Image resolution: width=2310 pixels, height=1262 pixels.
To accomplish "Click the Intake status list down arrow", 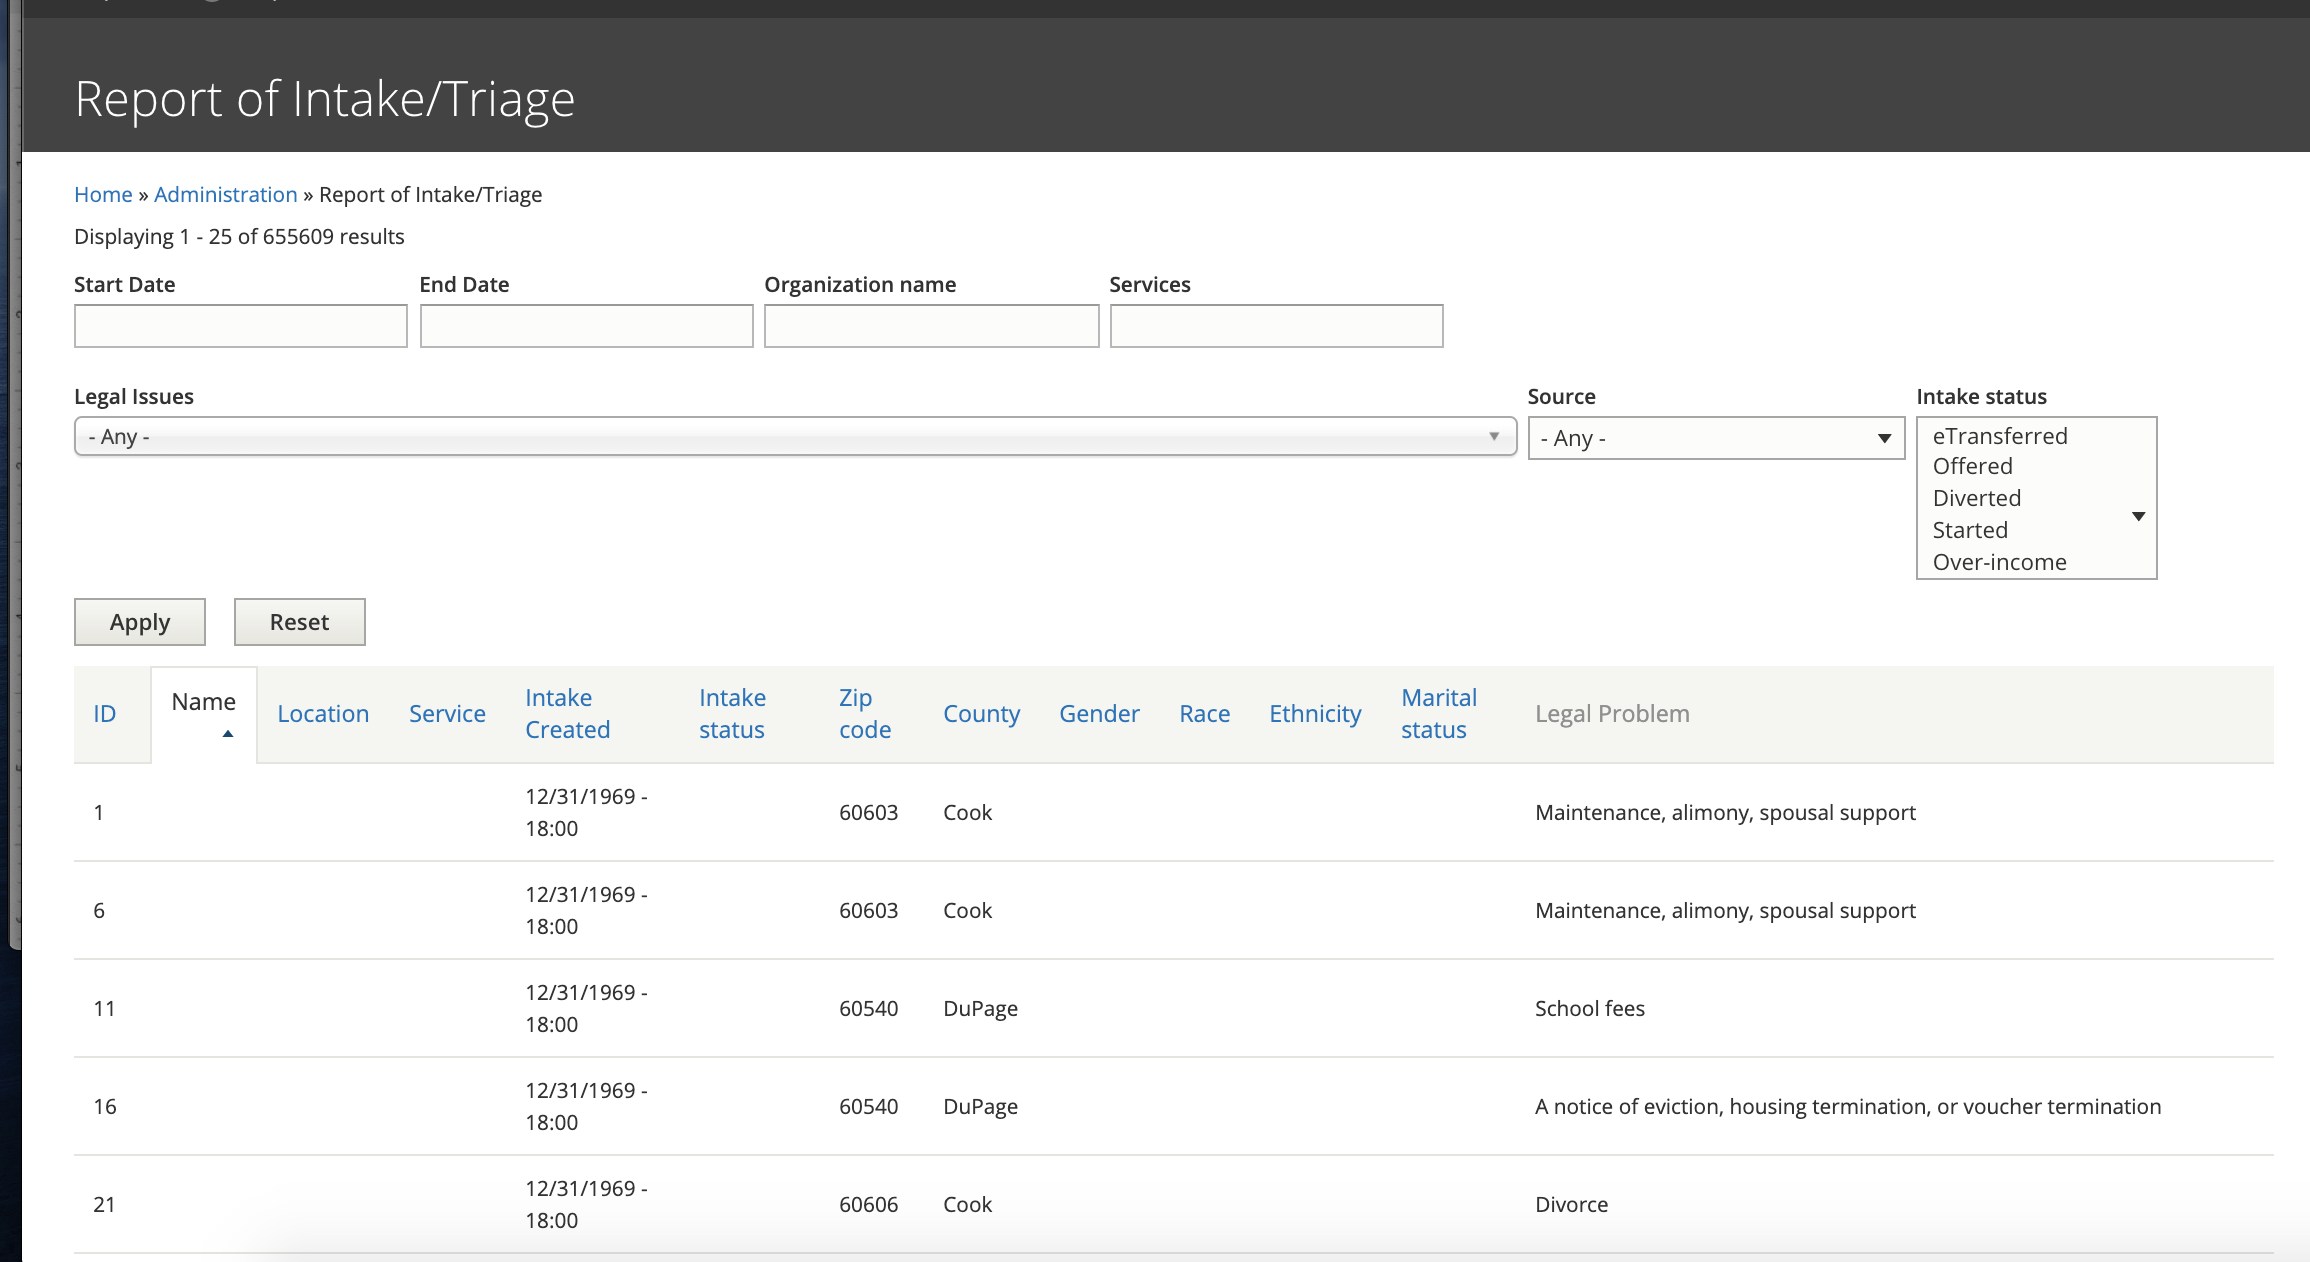I will [2138, 516].
